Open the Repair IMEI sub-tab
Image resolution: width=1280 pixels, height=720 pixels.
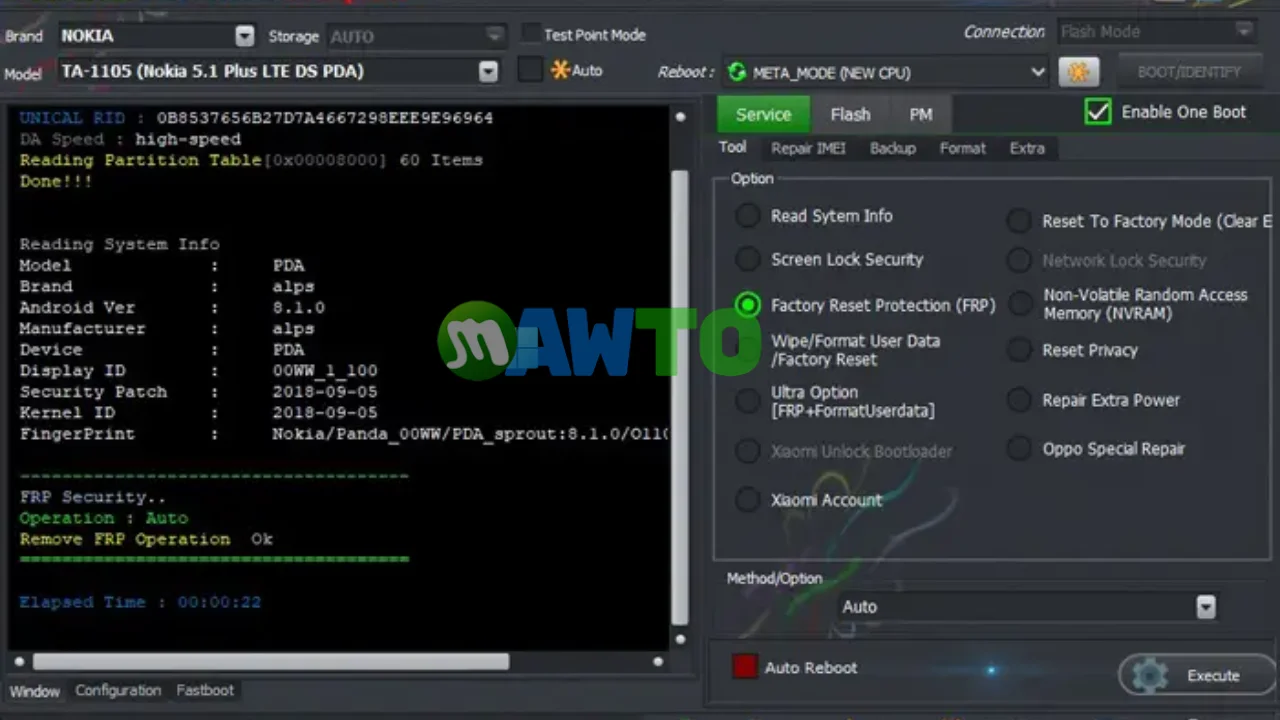808,148
